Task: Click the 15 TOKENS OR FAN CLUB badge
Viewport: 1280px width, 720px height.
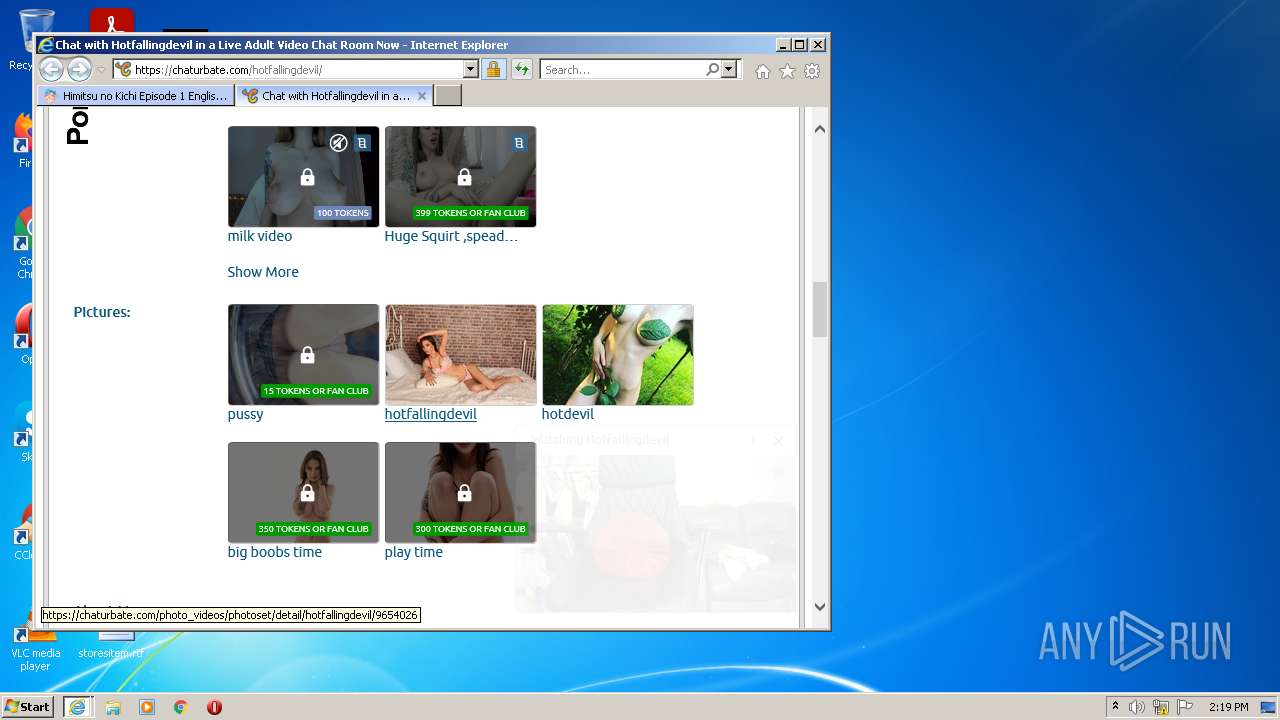Action: pyautogui.click(x=316, y=391)
